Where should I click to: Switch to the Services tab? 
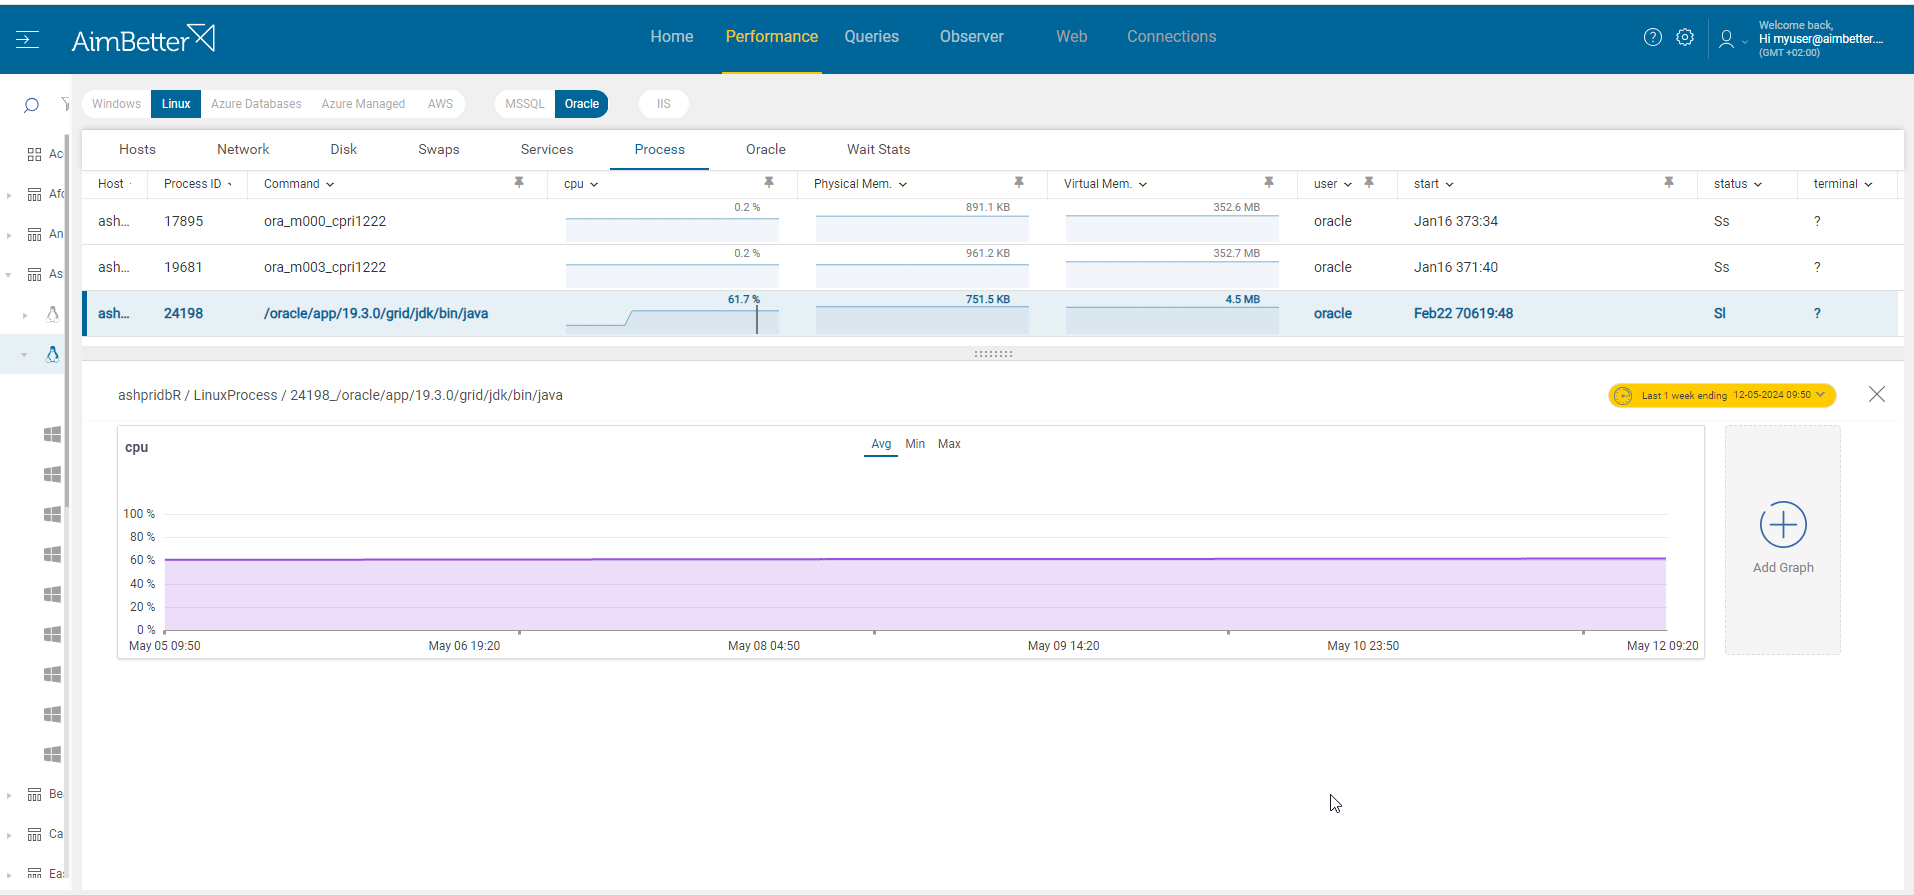pos(547,149)
